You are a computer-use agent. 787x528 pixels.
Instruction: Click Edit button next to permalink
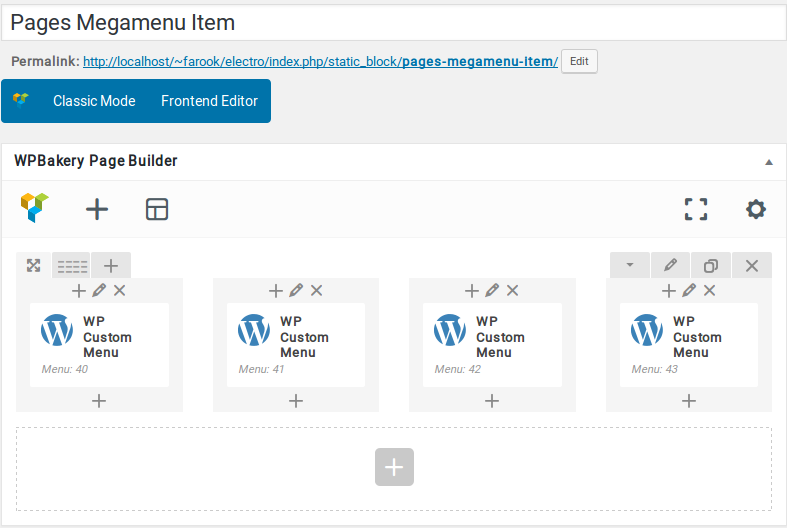(x=579, y=61)
